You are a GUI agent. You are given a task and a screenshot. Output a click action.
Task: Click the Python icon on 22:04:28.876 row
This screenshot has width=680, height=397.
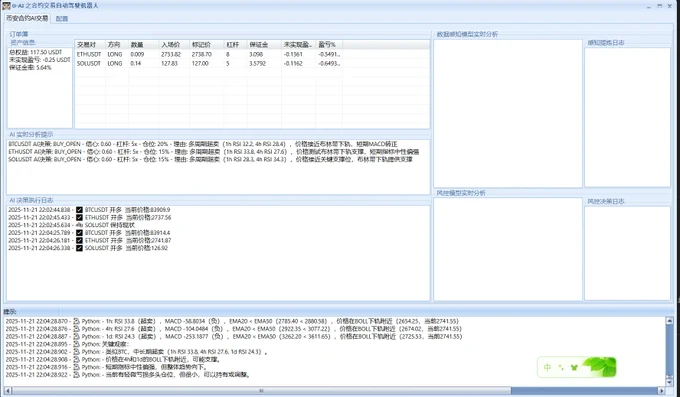(x=76, y=329)
